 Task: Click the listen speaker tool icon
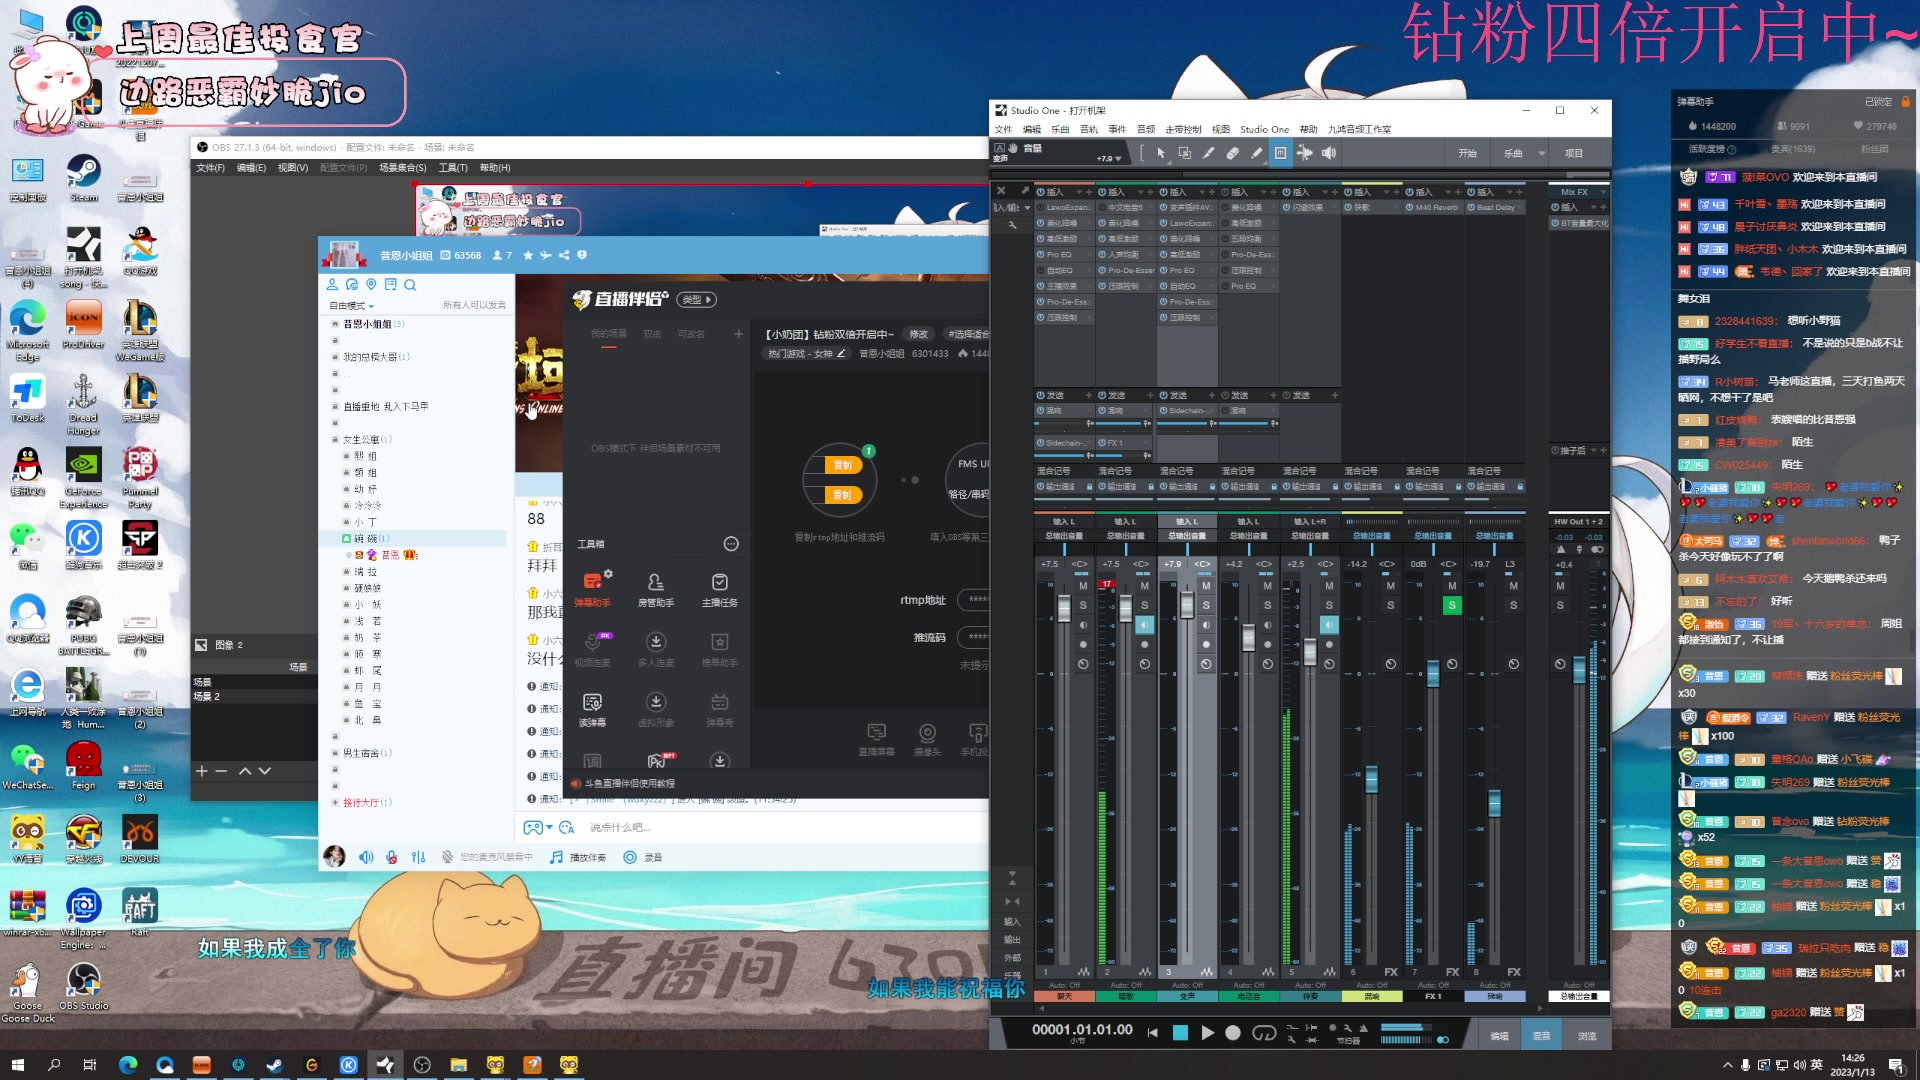(1328, 153)
